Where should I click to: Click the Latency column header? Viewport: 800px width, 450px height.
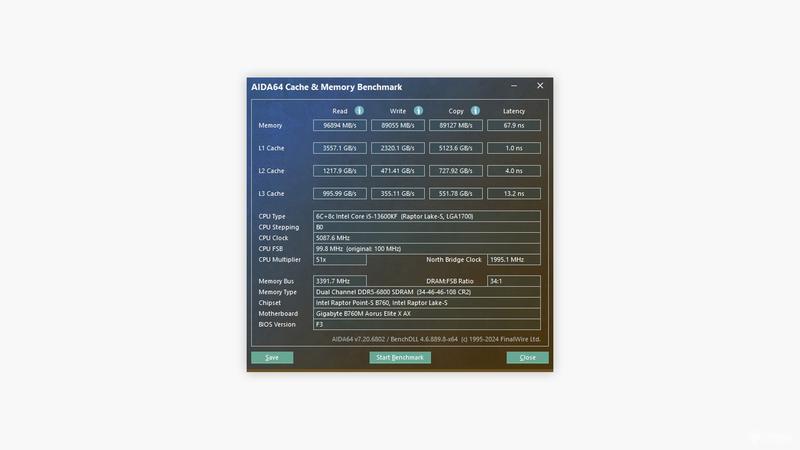coord(514,111)
